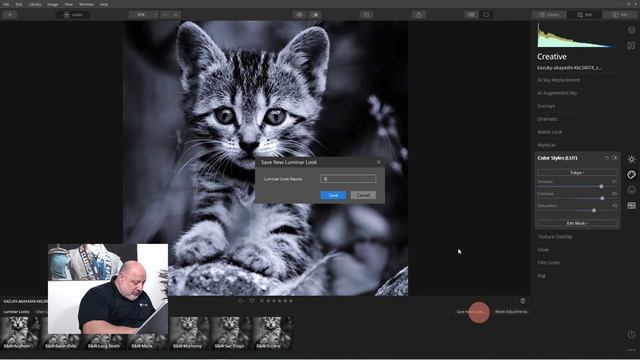Open the History clock icon
Image resolution: width=640 pixels, height=360 pixels.
(x=631, y=334)
